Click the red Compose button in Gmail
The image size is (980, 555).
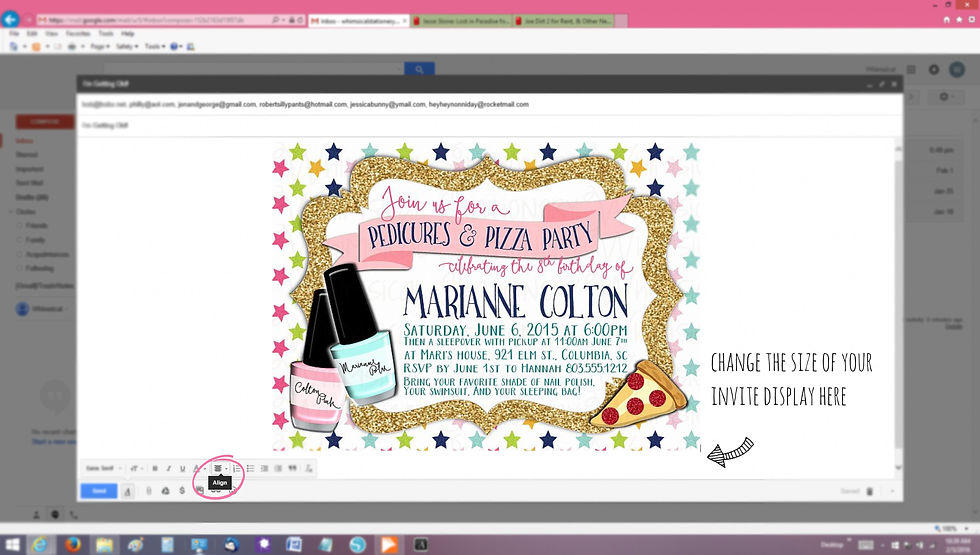click(44, 121)
